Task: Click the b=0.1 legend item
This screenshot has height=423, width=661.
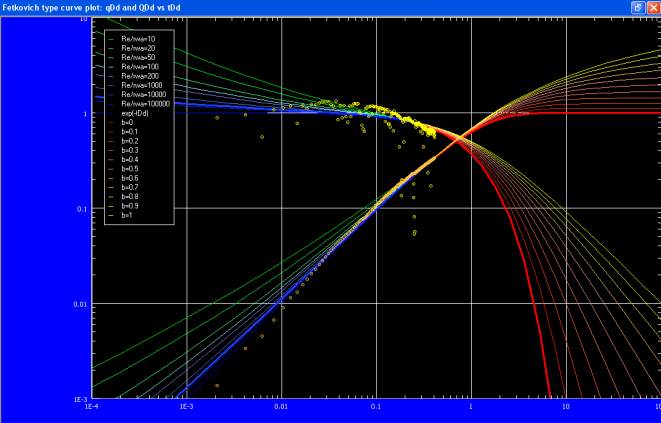Action: (130, 132)
